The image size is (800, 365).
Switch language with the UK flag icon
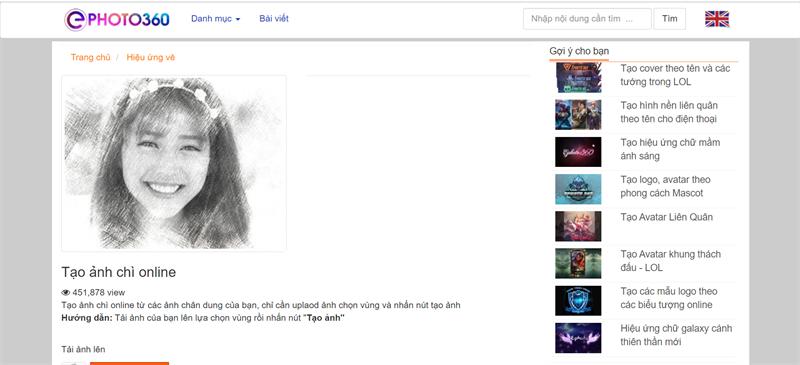point(717,19)
